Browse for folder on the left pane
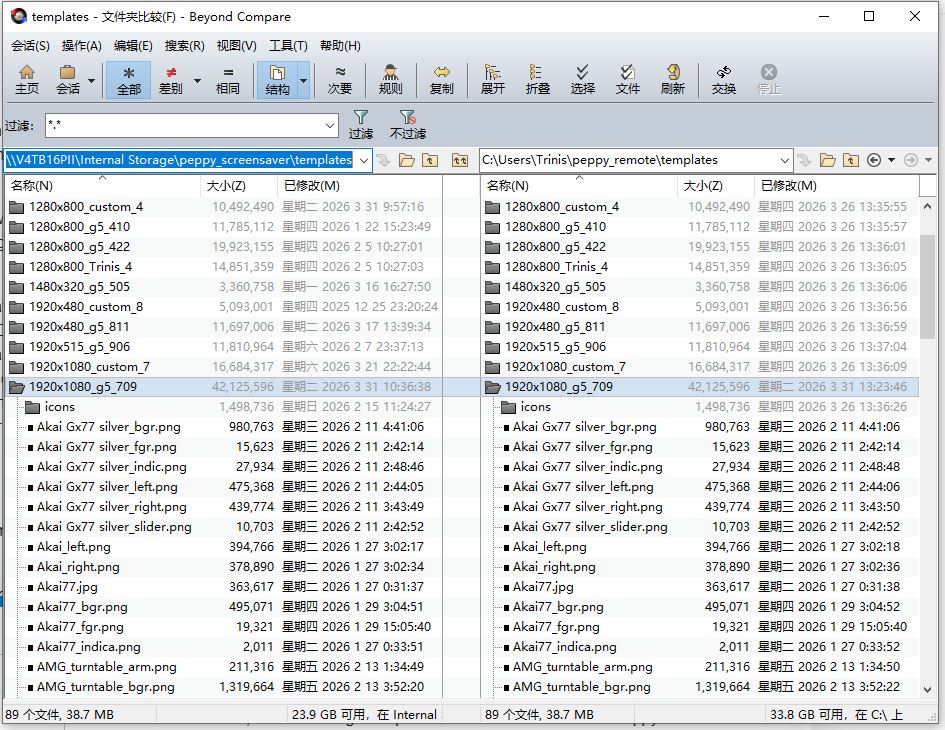Screen dimensions: 945x730 (406, 160)
